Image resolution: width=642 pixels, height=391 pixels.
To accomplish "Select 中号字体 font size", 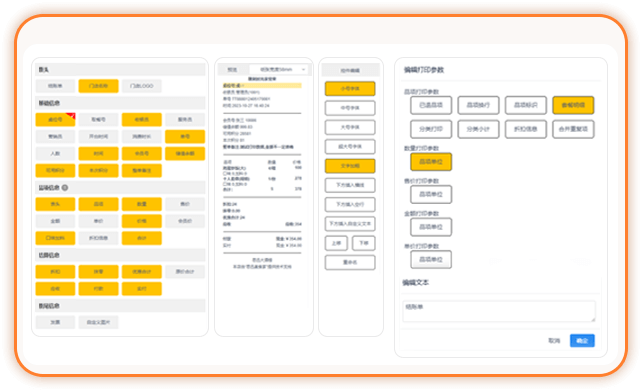I will 350,108.
